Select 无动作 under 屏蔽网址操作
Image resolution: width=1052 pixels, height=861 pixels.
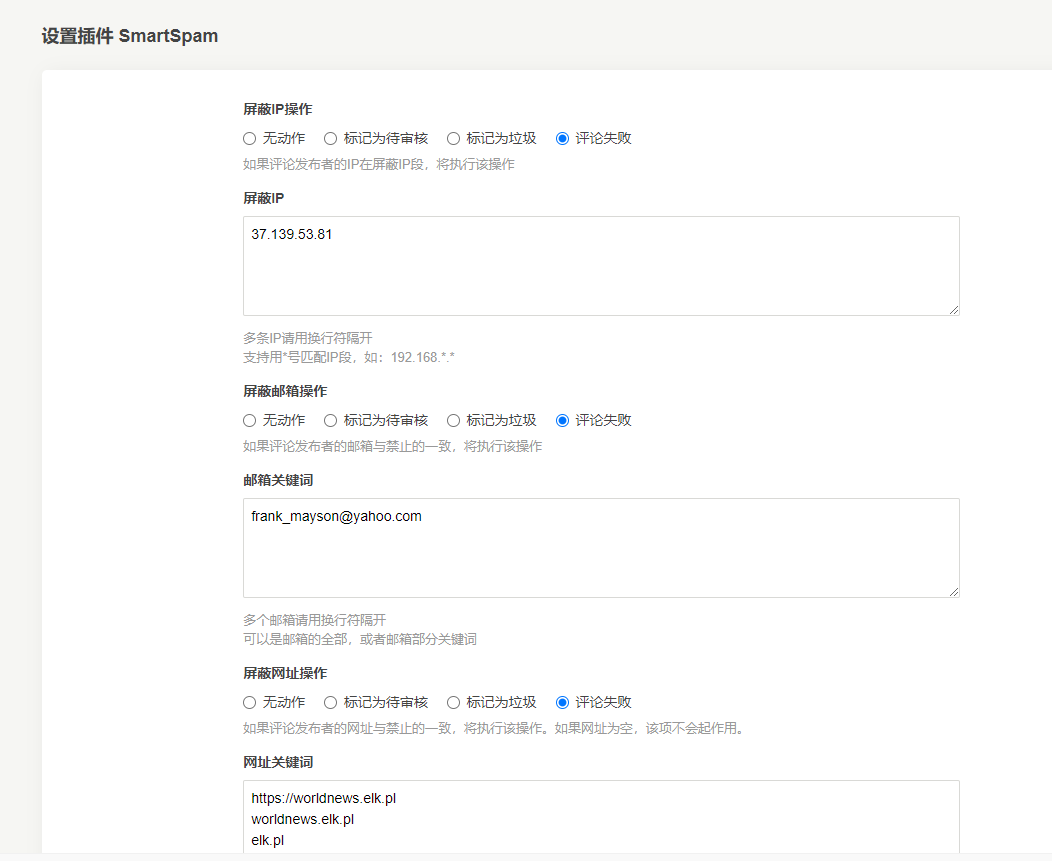pos(250,702)
